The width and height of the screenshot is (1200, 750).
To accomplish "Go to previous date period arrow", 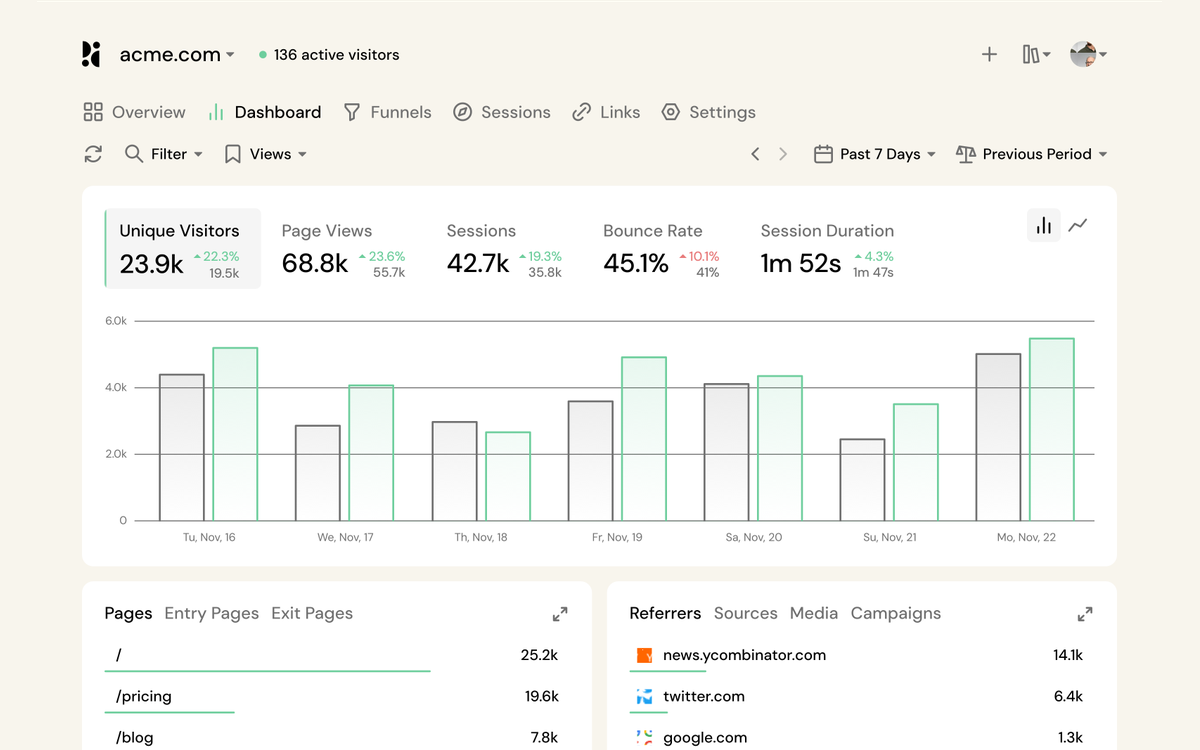I will [755, 154].
